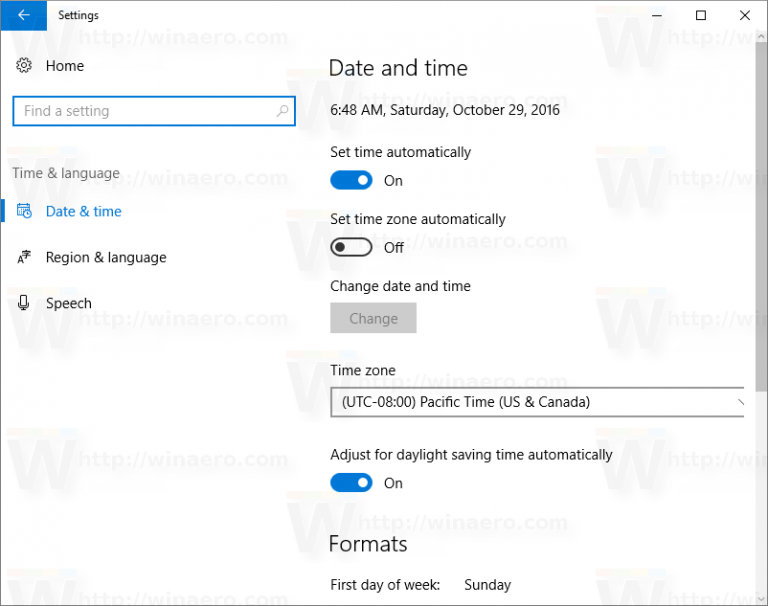Image resolution: width=768 pixels, height=606 pixels.
Task: Click the Date and time heading
Action: click(x=398, y=68)
